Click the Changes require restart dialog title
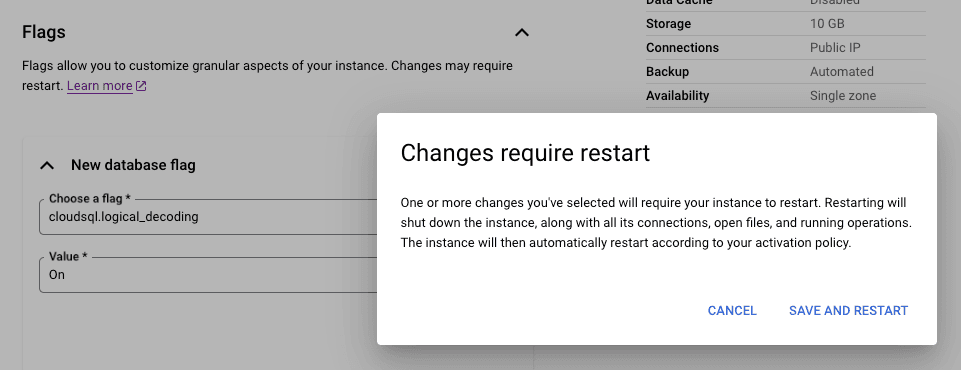Screen dimensions: 961x370 [x=525, y=153]
